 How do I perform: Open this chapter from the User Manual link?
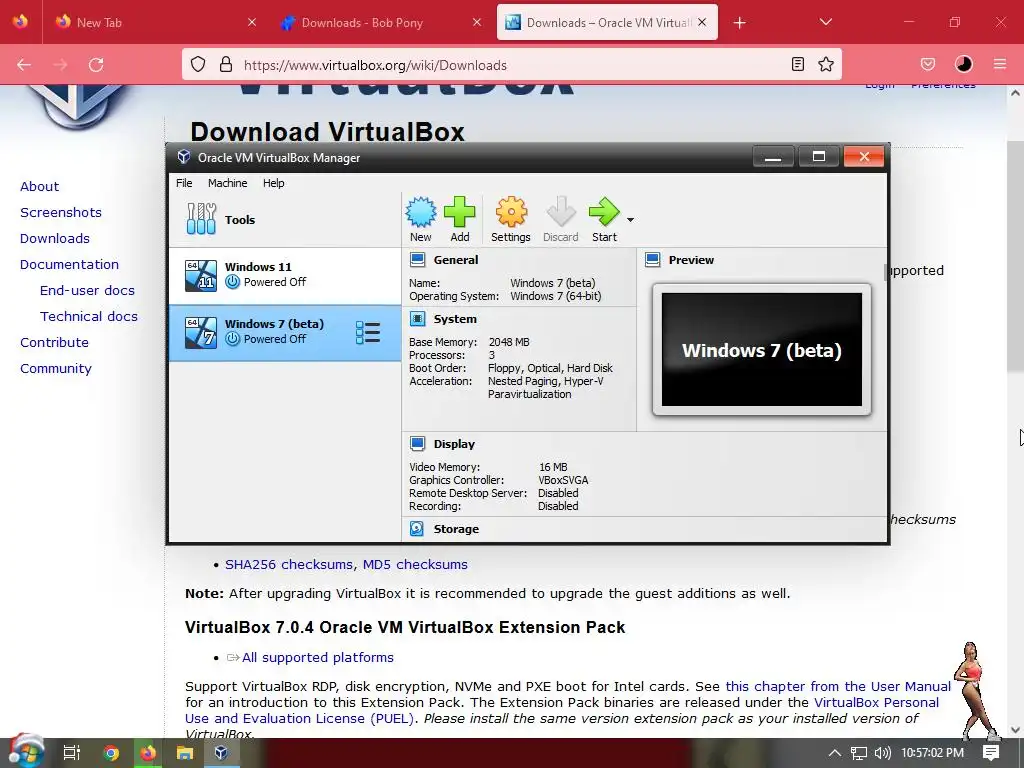(838, 686)
